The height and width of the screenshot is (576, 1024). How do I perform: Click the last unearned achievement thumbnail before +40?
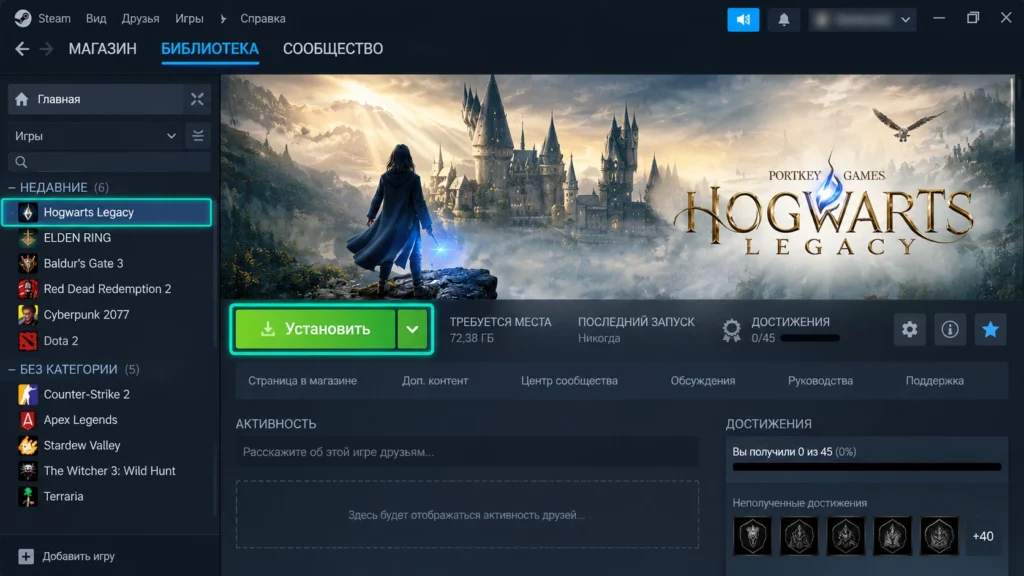tap(939, 536)
